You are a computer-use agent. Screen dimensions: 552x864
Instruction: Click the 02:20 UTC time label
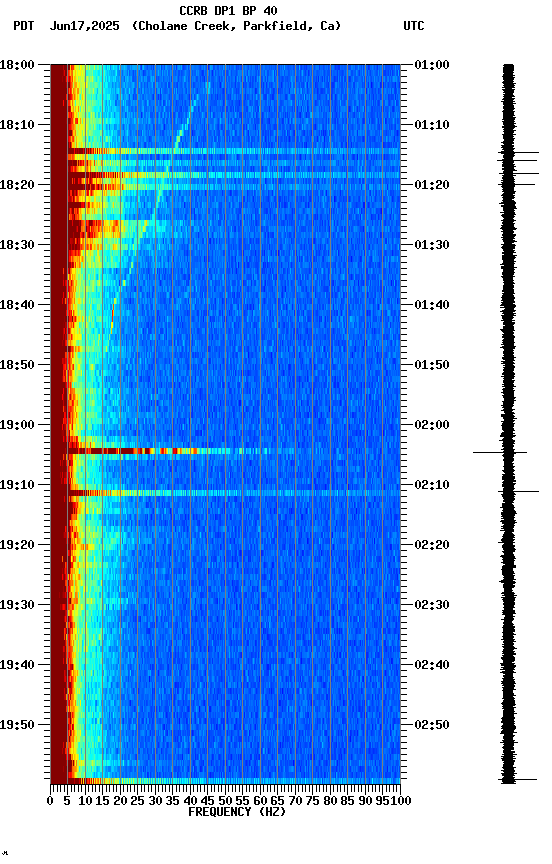click(432, 546)
